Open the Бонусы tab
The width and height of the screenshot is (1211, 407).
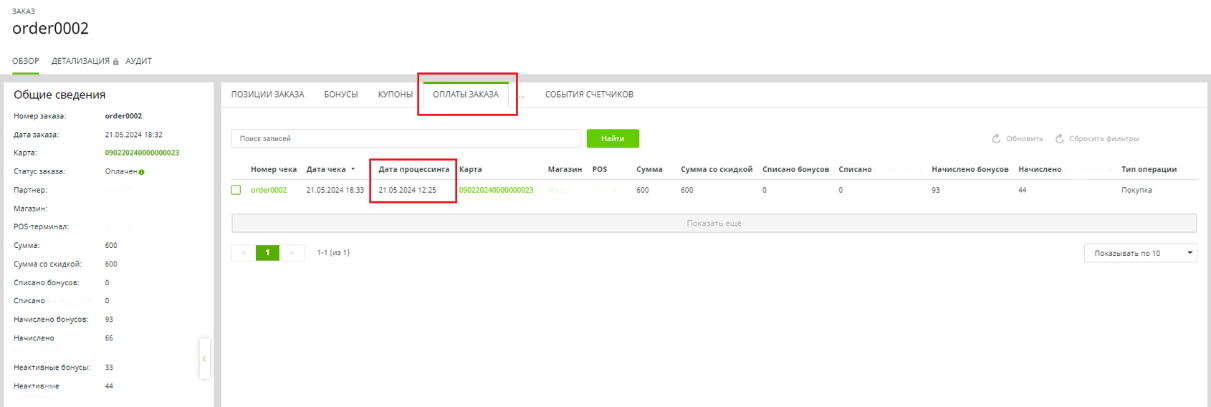tap(341, 94)
